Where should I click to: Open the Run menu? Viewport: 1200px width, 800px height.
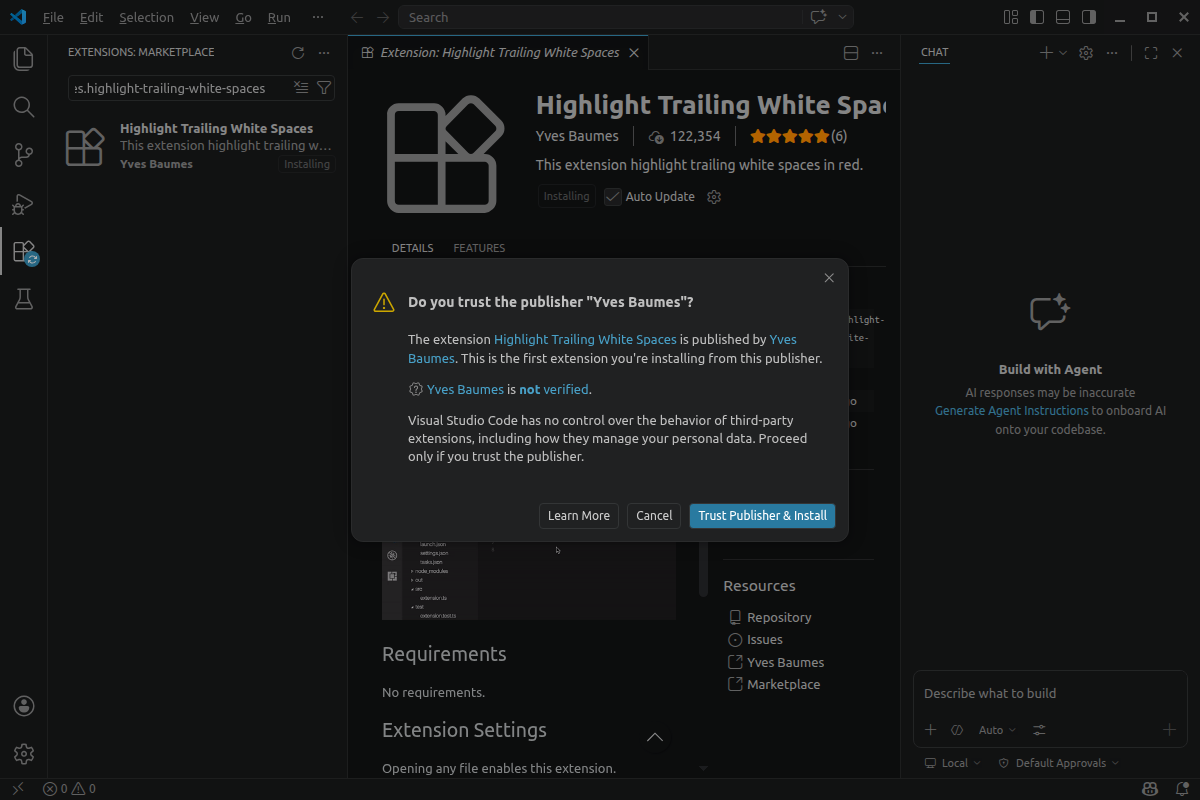coord(279,17)
